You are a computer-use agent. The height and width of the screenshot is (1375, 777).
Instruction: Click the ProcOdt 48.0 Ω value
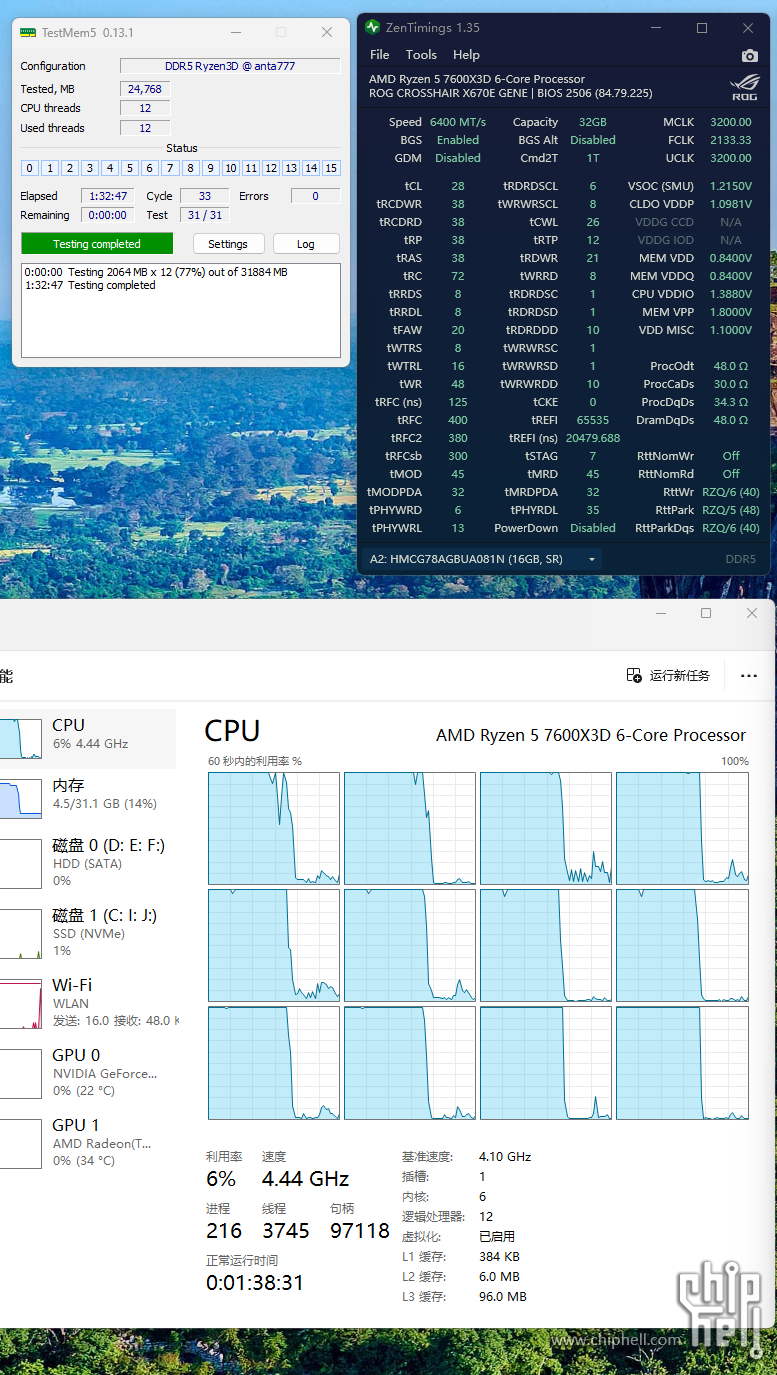[x=731, y=366]
